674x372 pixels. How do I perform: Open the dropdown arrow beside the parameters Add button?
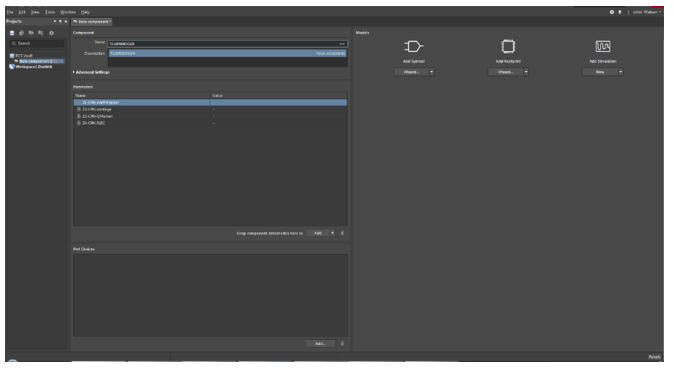click(x=332, y=233)
